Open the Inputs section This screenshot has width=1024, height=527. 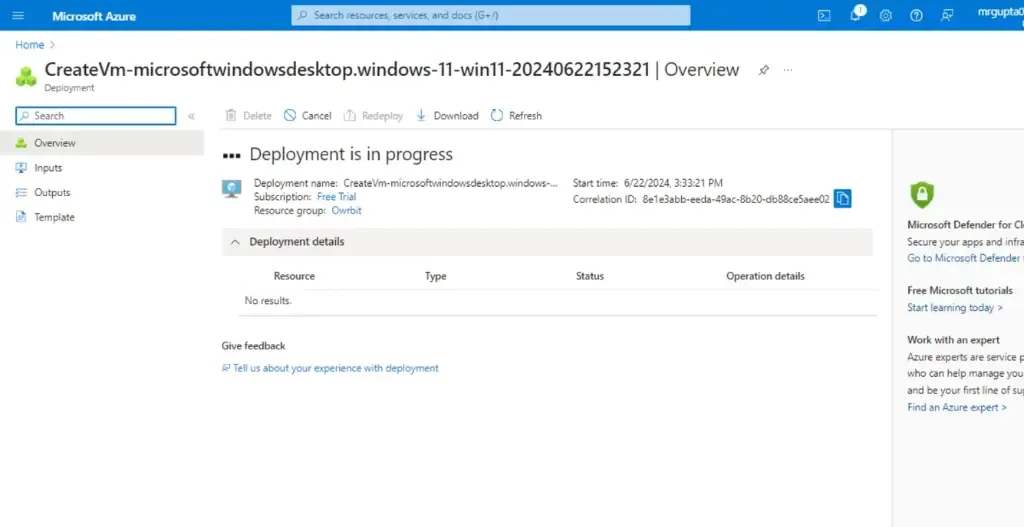(48, 168)
